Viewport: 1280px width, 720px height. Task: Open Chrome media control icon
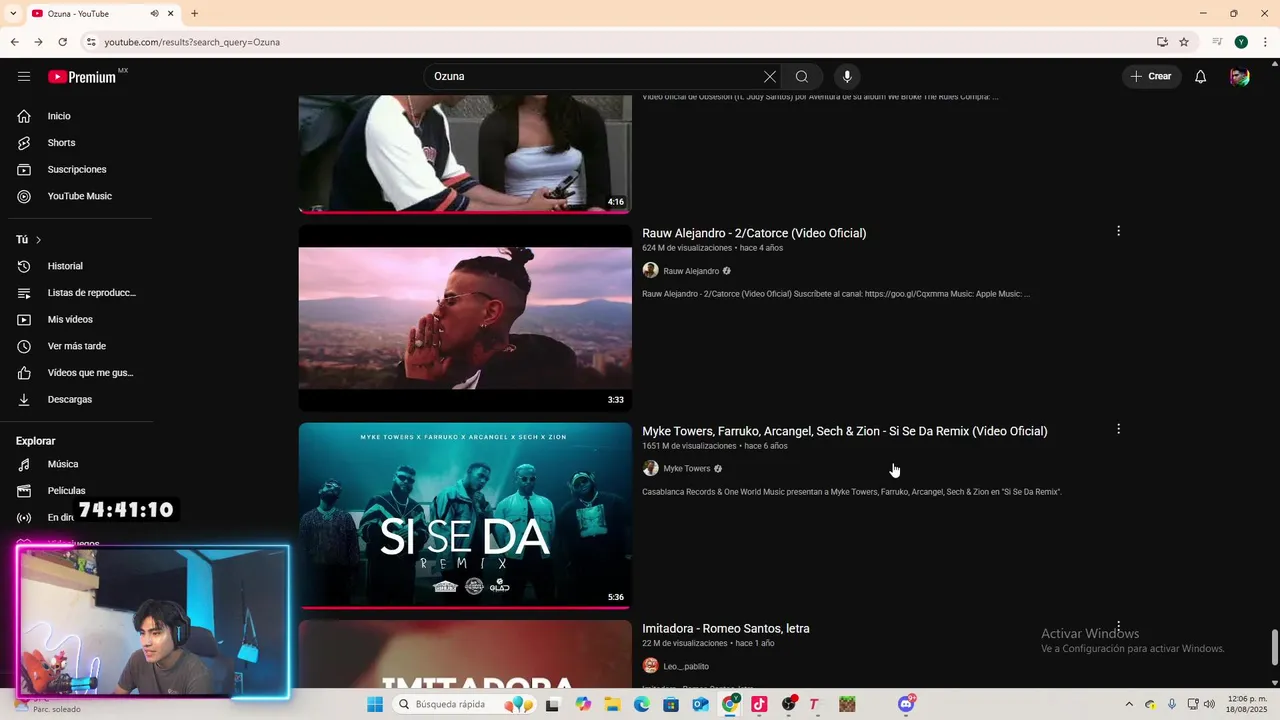(x=1217, y=42)
